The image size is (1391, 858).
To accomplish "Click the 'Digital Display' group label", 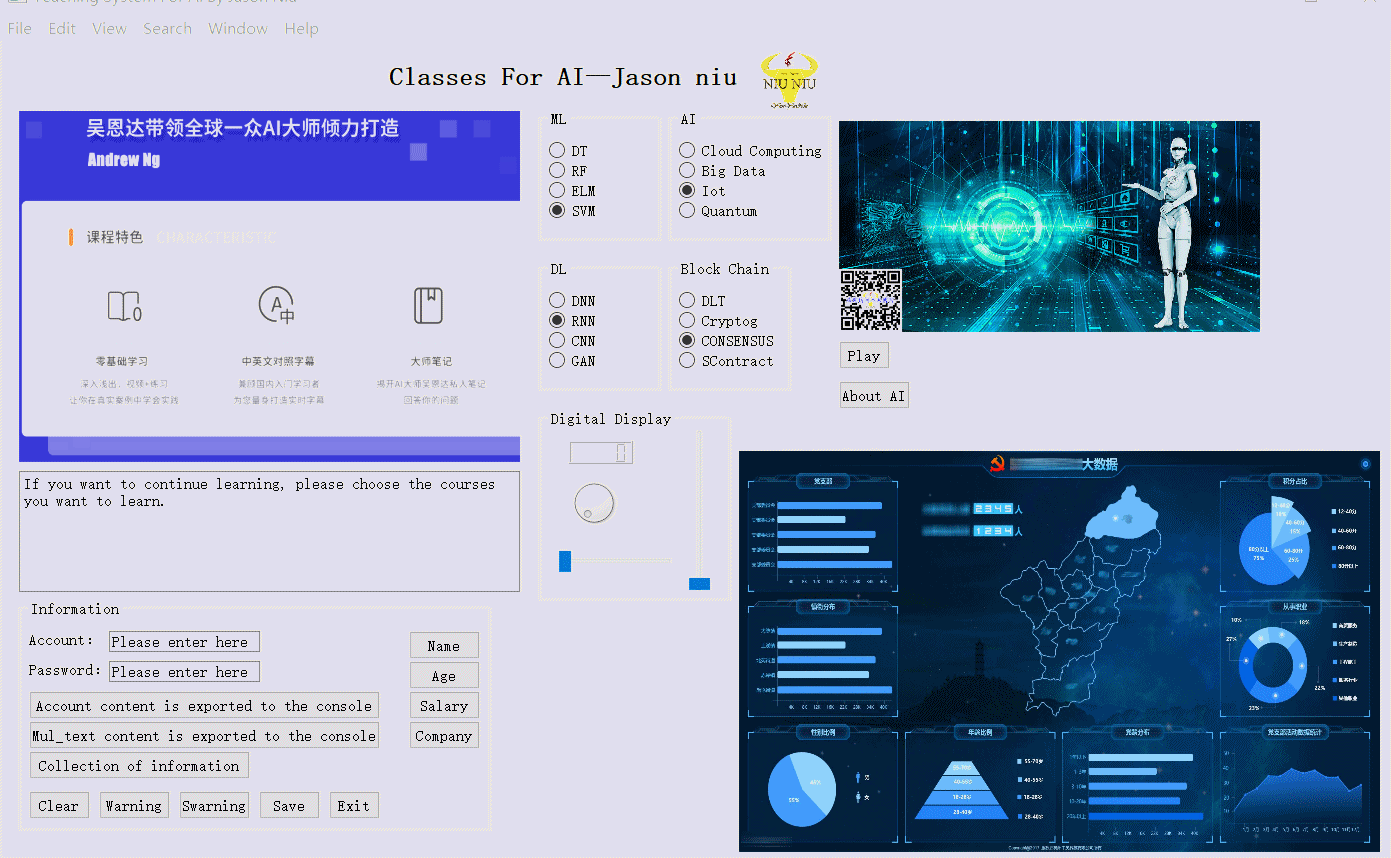I will pyautogui.click(x=611, y=419).
